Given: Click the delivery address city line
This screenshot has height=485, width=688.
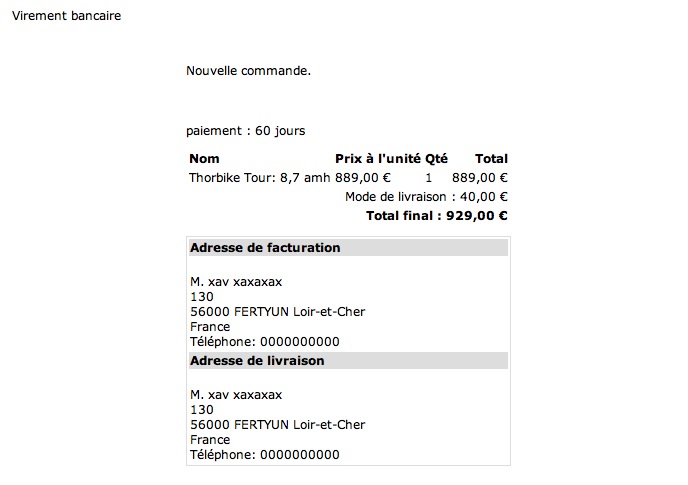Looking at the screenshot, I should click(x=277, y=425).
